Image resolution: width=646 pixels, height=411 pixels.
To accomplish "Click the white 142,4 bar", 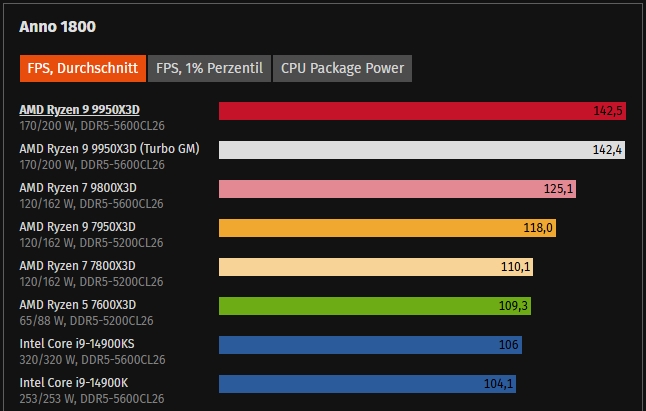I will [x=422, y=150].
